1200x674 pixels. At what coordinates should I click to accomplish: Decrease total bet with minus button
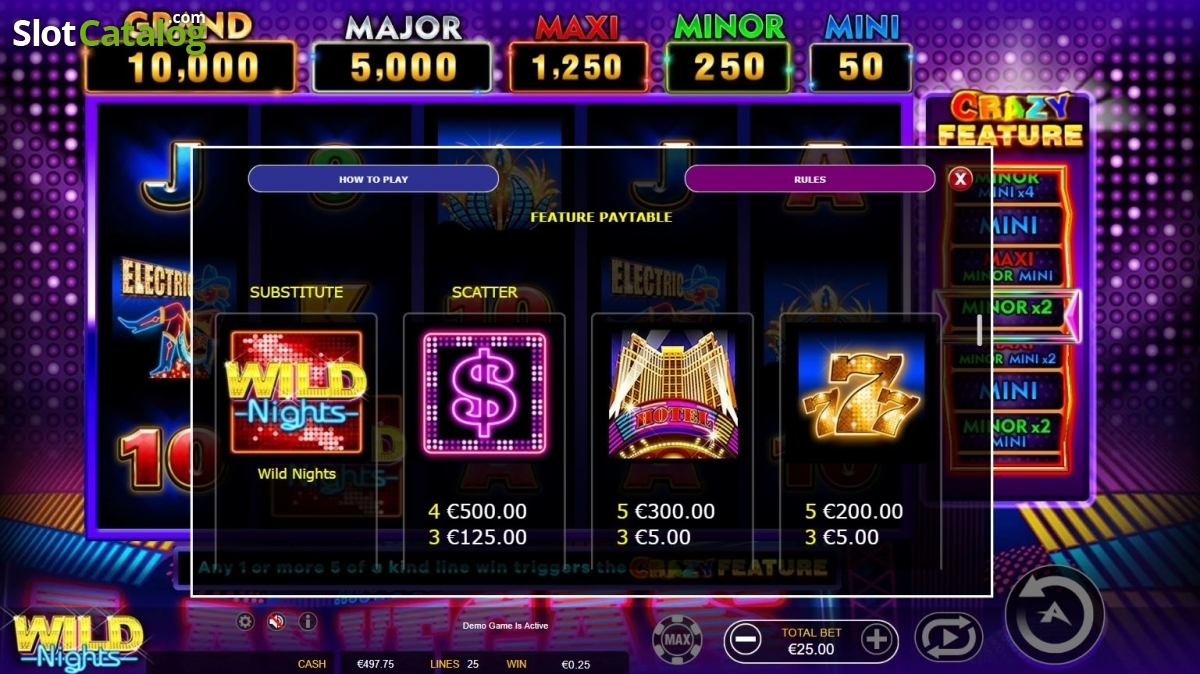[744, 640]
